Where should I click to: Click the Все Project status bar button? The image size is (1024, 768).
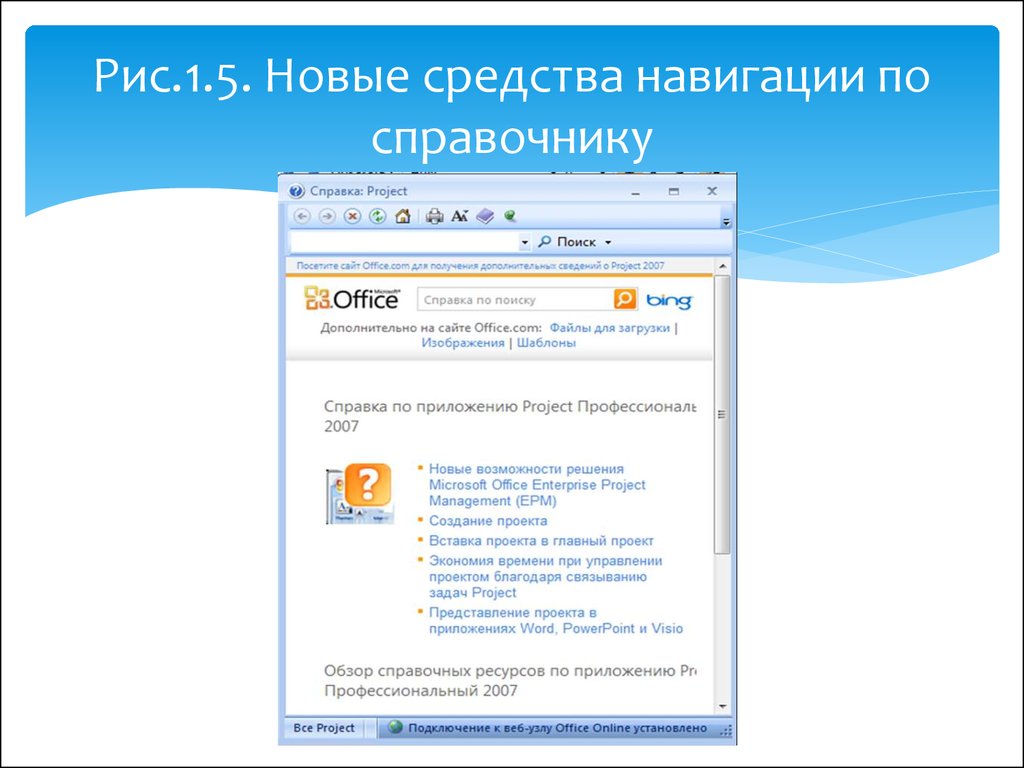[x=324, y=728]
